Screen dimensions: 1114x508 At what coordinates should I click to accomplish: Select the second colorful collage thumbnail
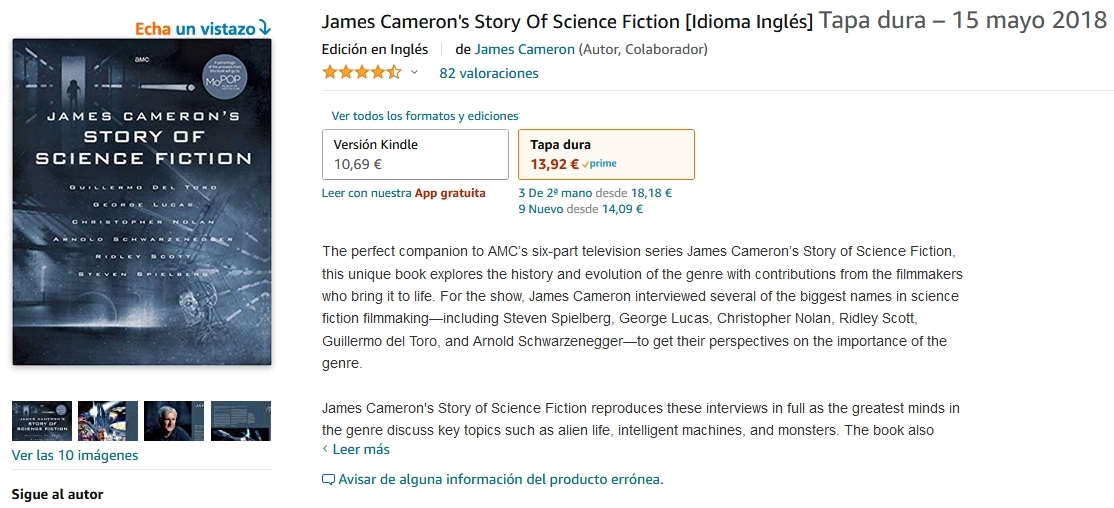[108, 421]
